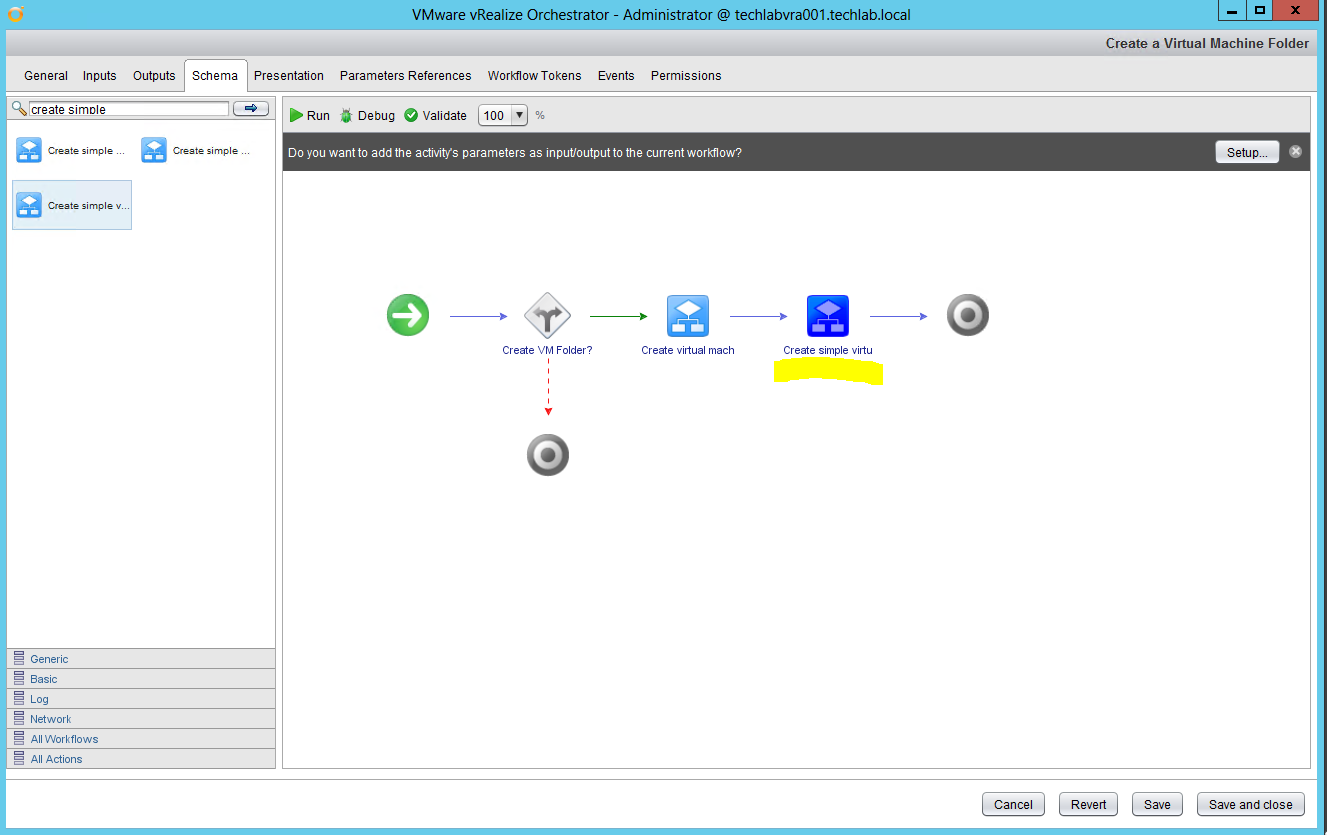Screen dimensions: 1327x835
Task: Open the Parameters References tab
Action: coord(405,76)
